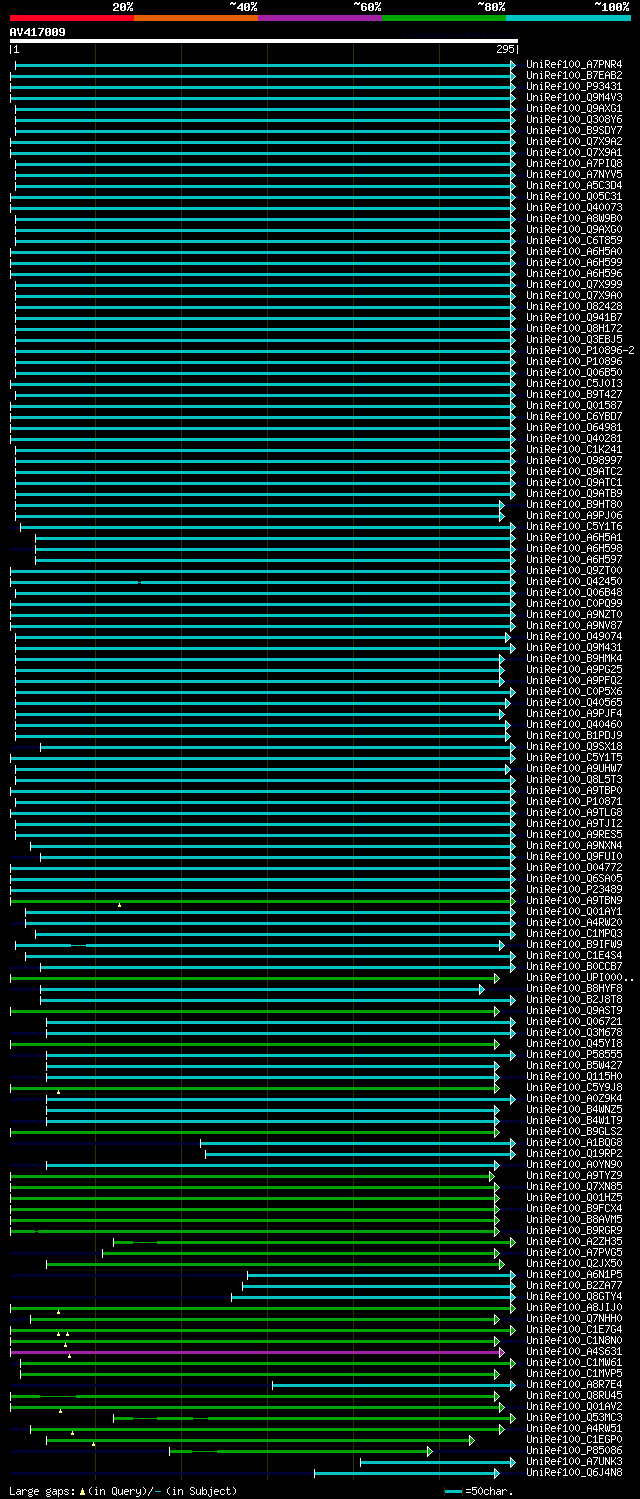
Task: Click the cyan ~100% score color band
Action: 568,17
